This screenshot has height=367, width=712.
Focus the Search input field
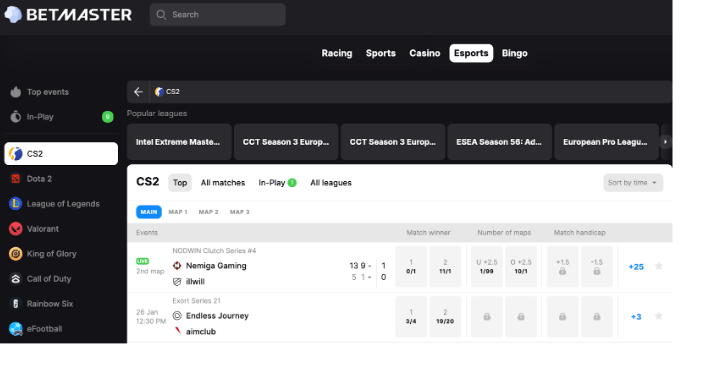pos(218,15)
